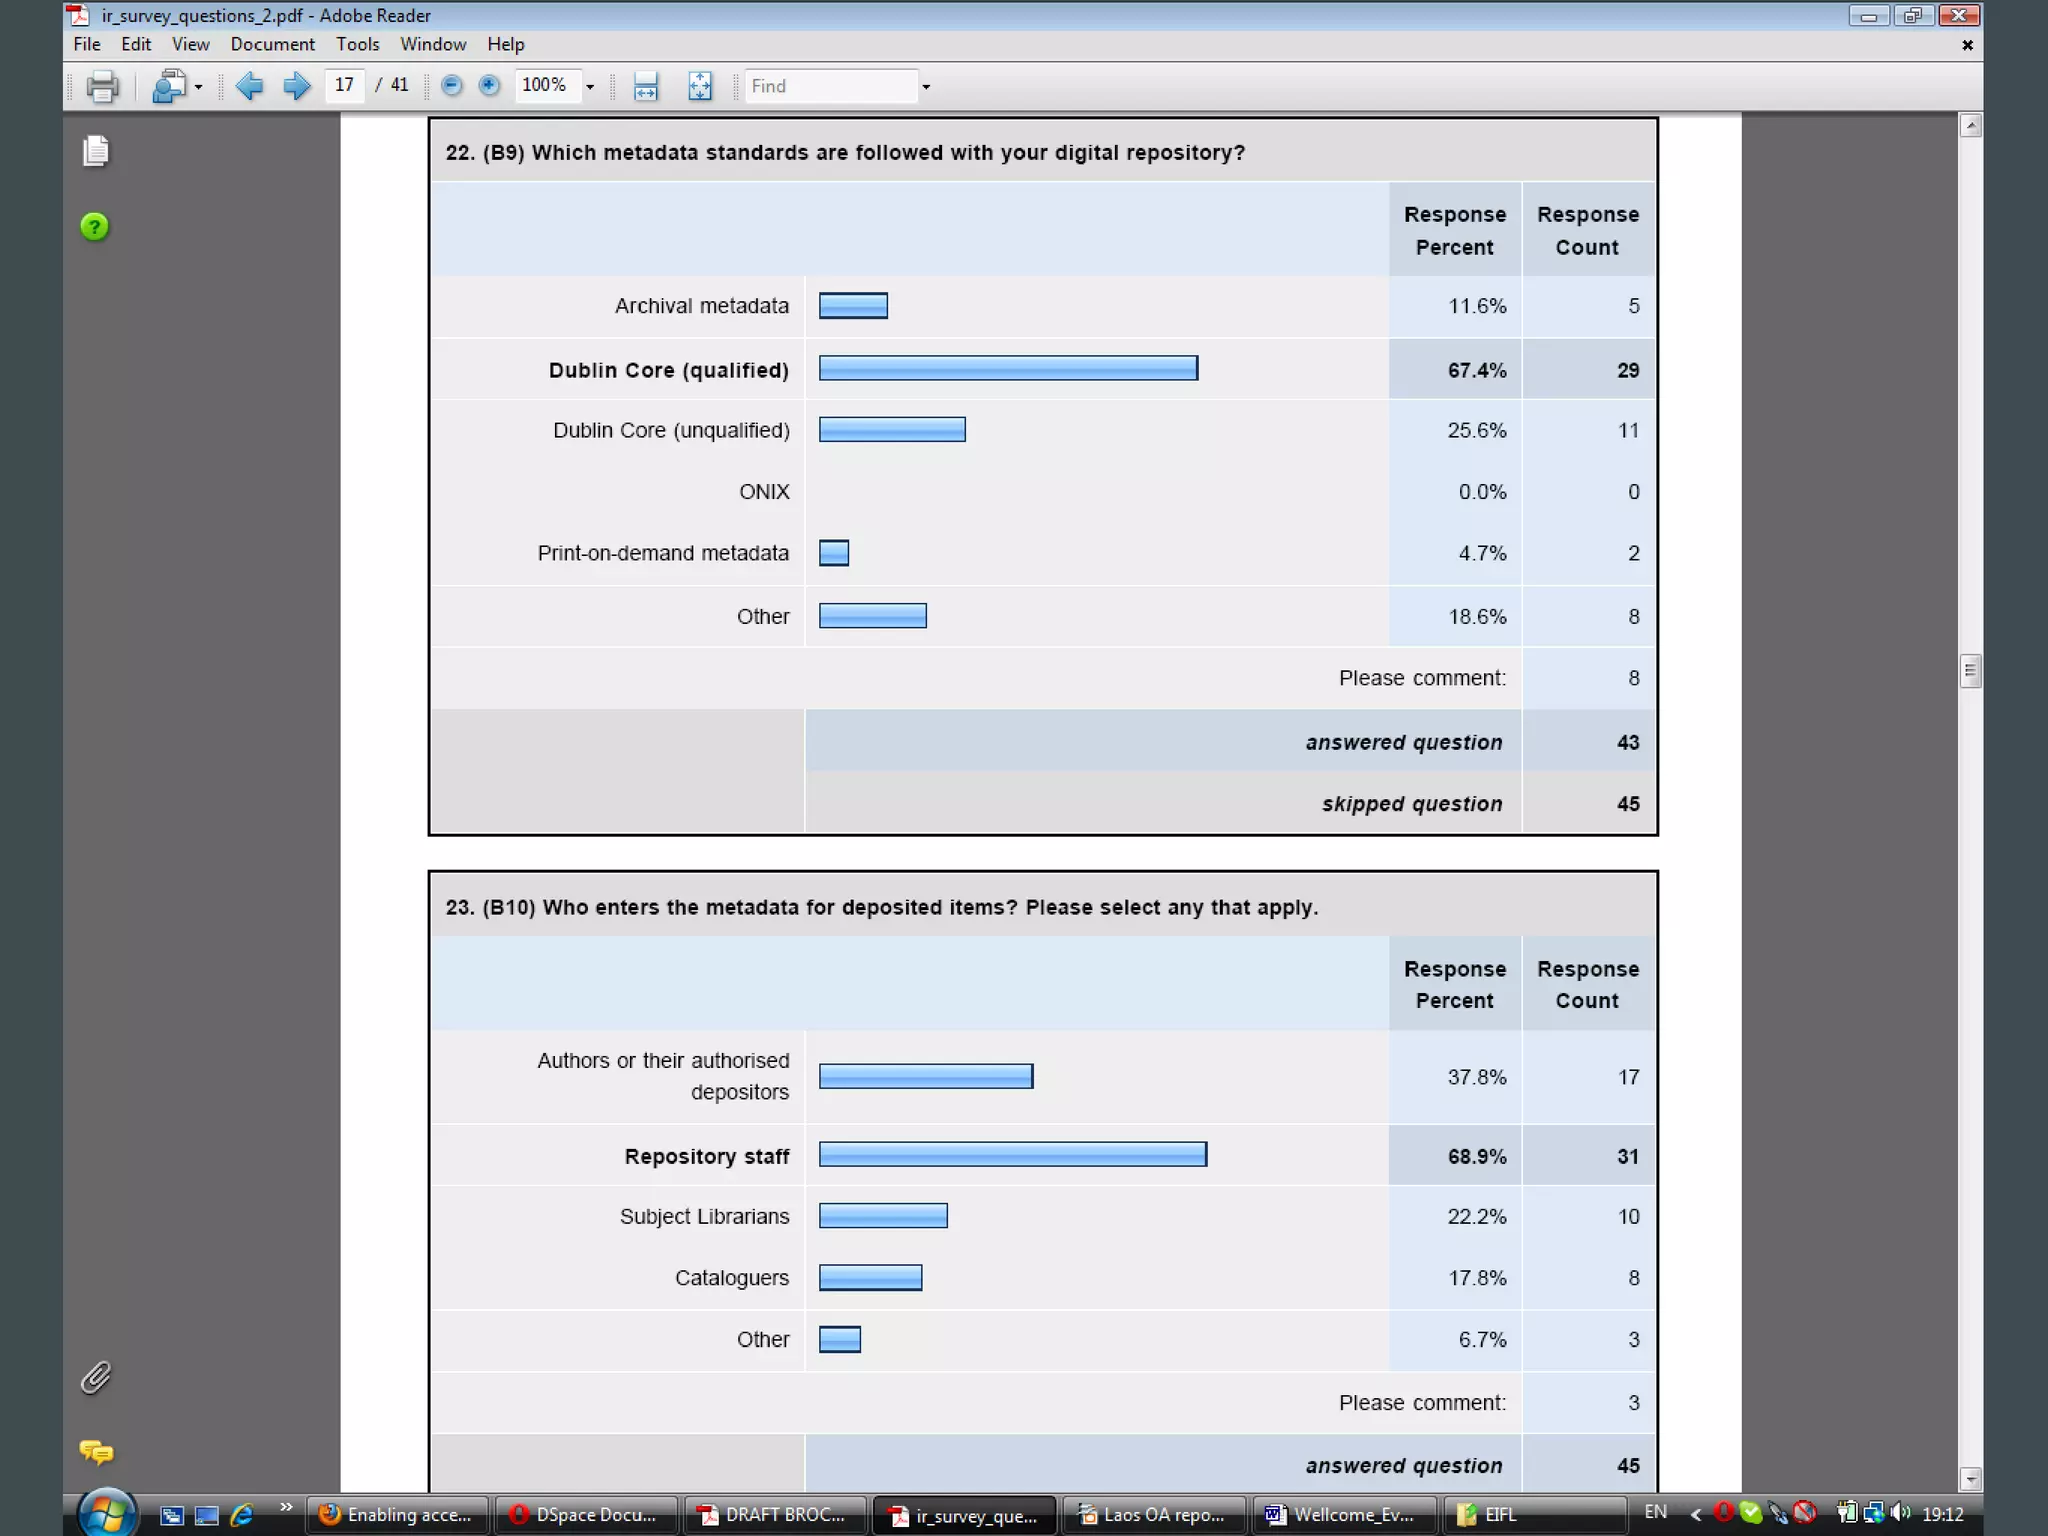Viewport: 2048px width, 1536px height.
Task: Open the Comments panel icon
Action: (x=96, y=1451)
